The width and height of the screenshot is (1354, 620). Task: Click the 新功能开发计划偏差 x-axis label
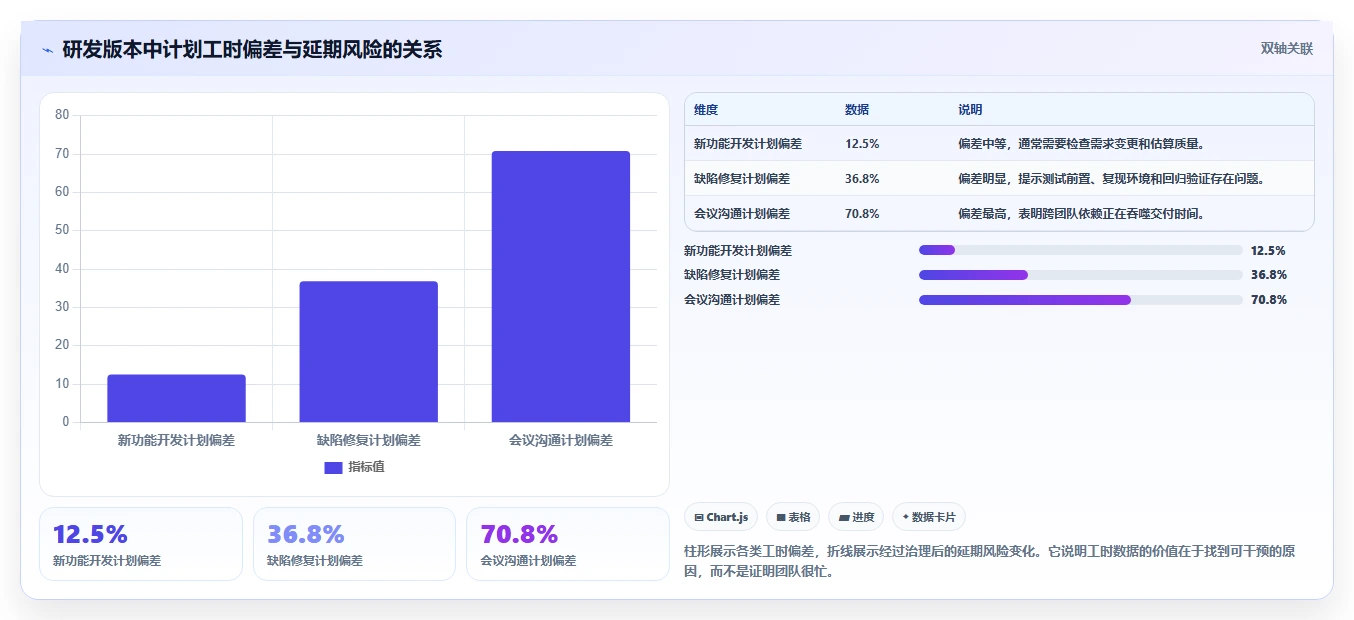coord(176,440)
